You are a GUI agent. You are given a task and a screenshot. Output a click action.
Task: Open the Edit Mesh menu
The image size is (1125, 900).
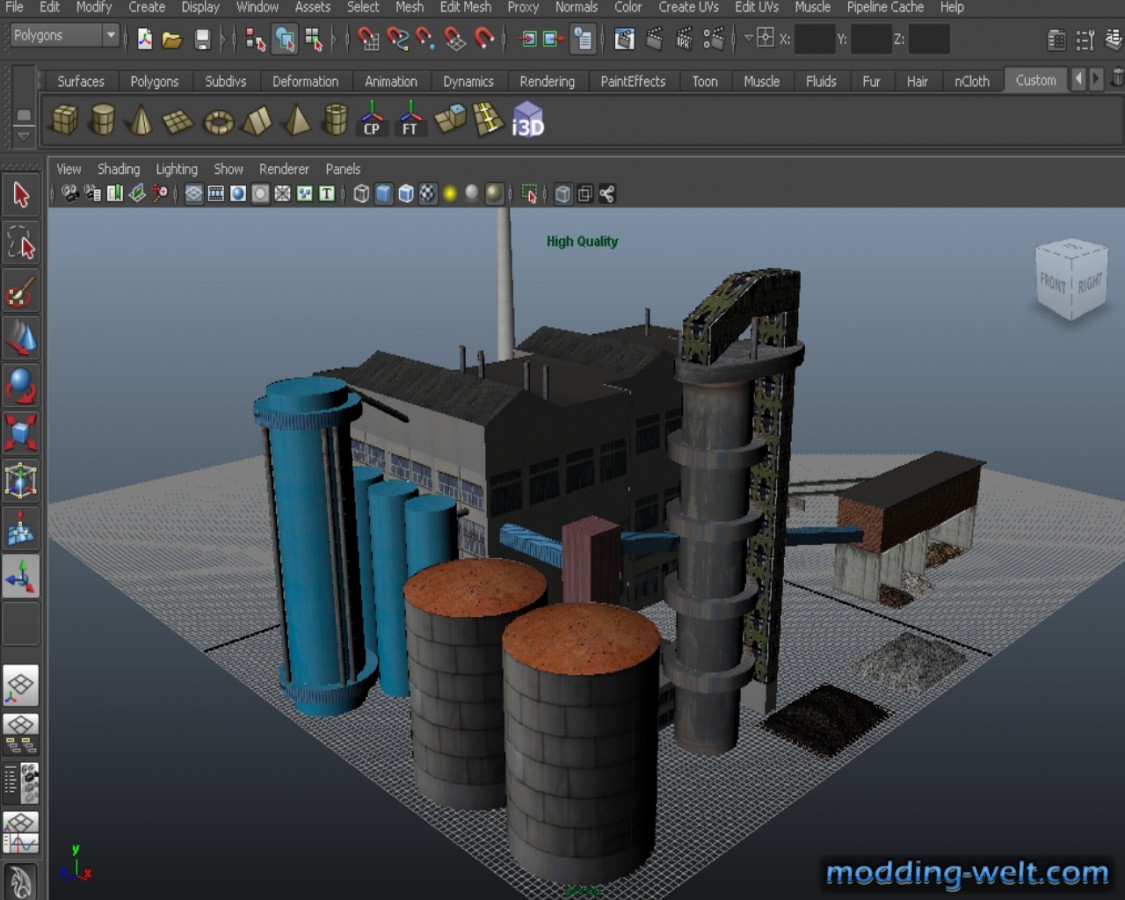pos(466,7)
